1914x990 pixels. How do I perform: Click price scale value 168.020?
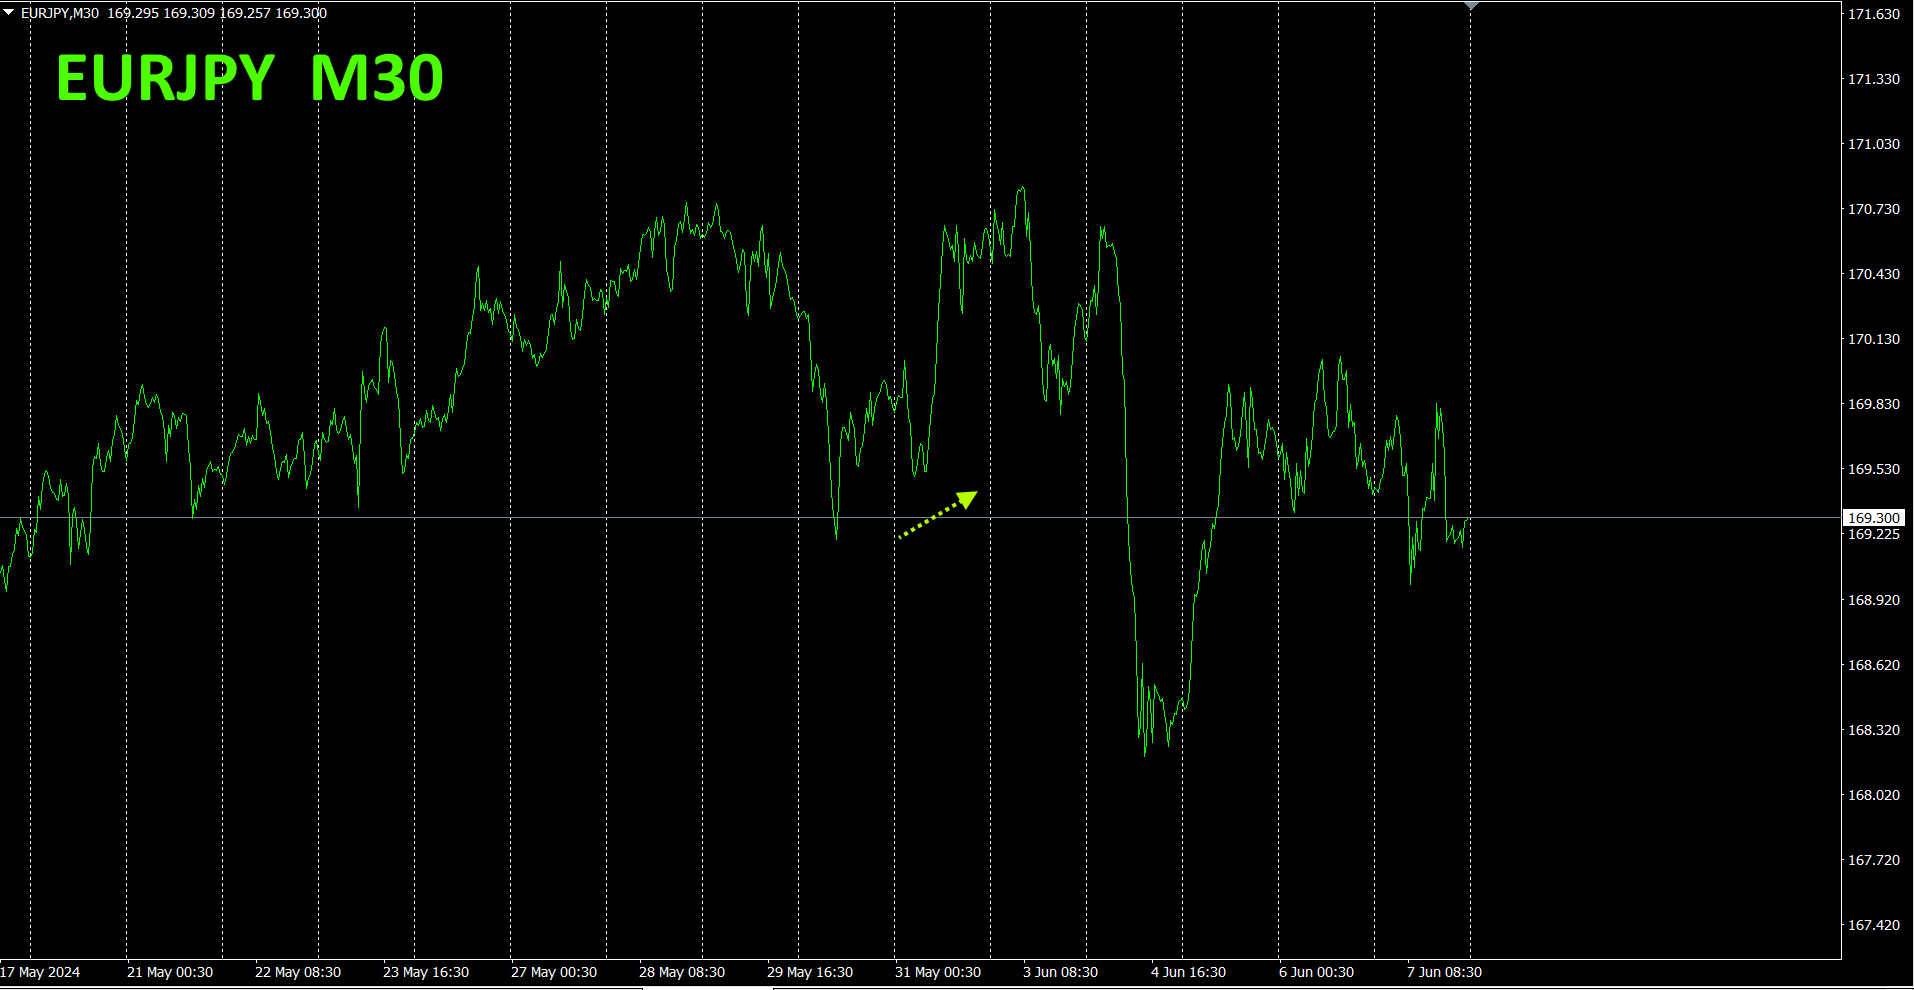tap(1873, 795)
